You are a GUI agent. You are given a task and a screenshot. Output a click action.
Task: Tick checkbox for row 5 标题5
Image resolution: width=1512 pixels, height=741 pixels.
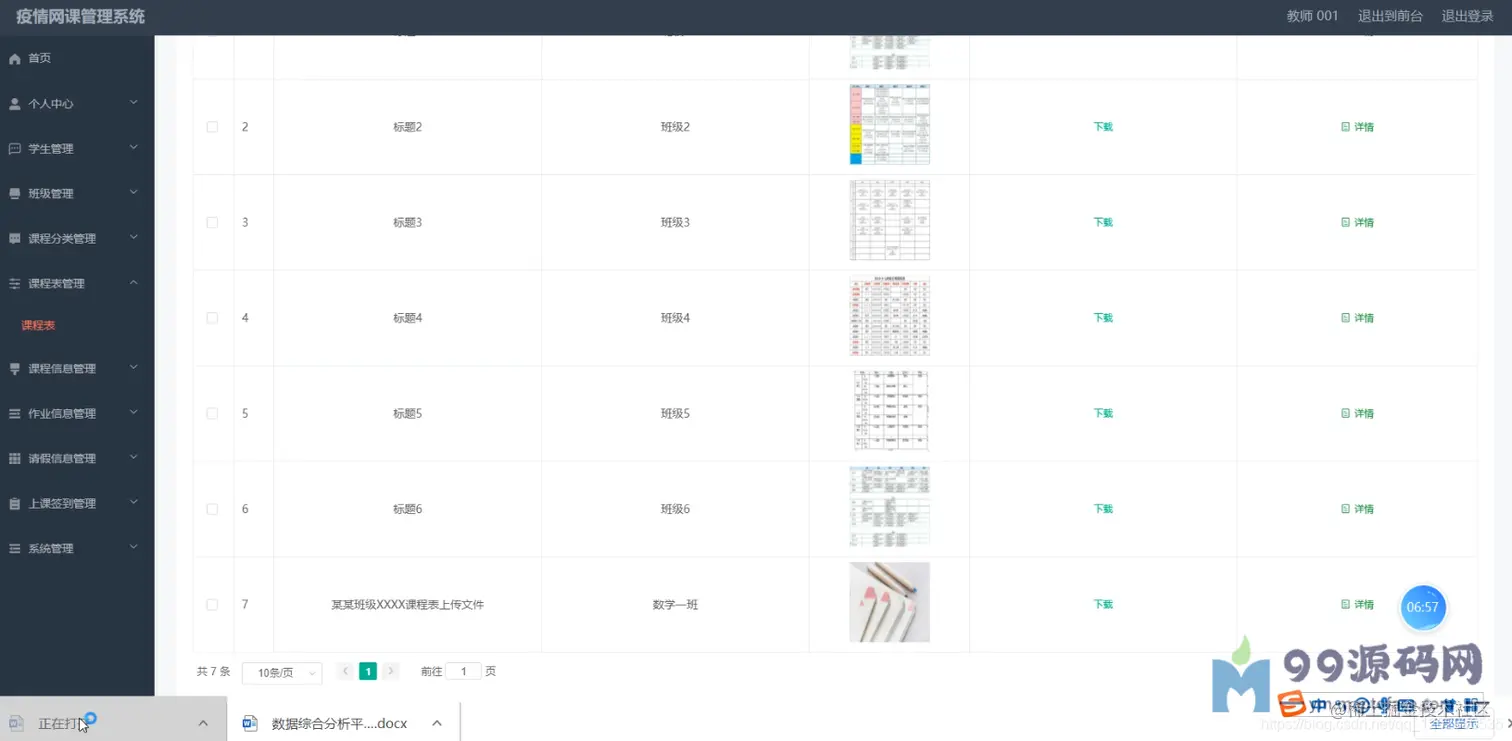(x=212, y=413)
